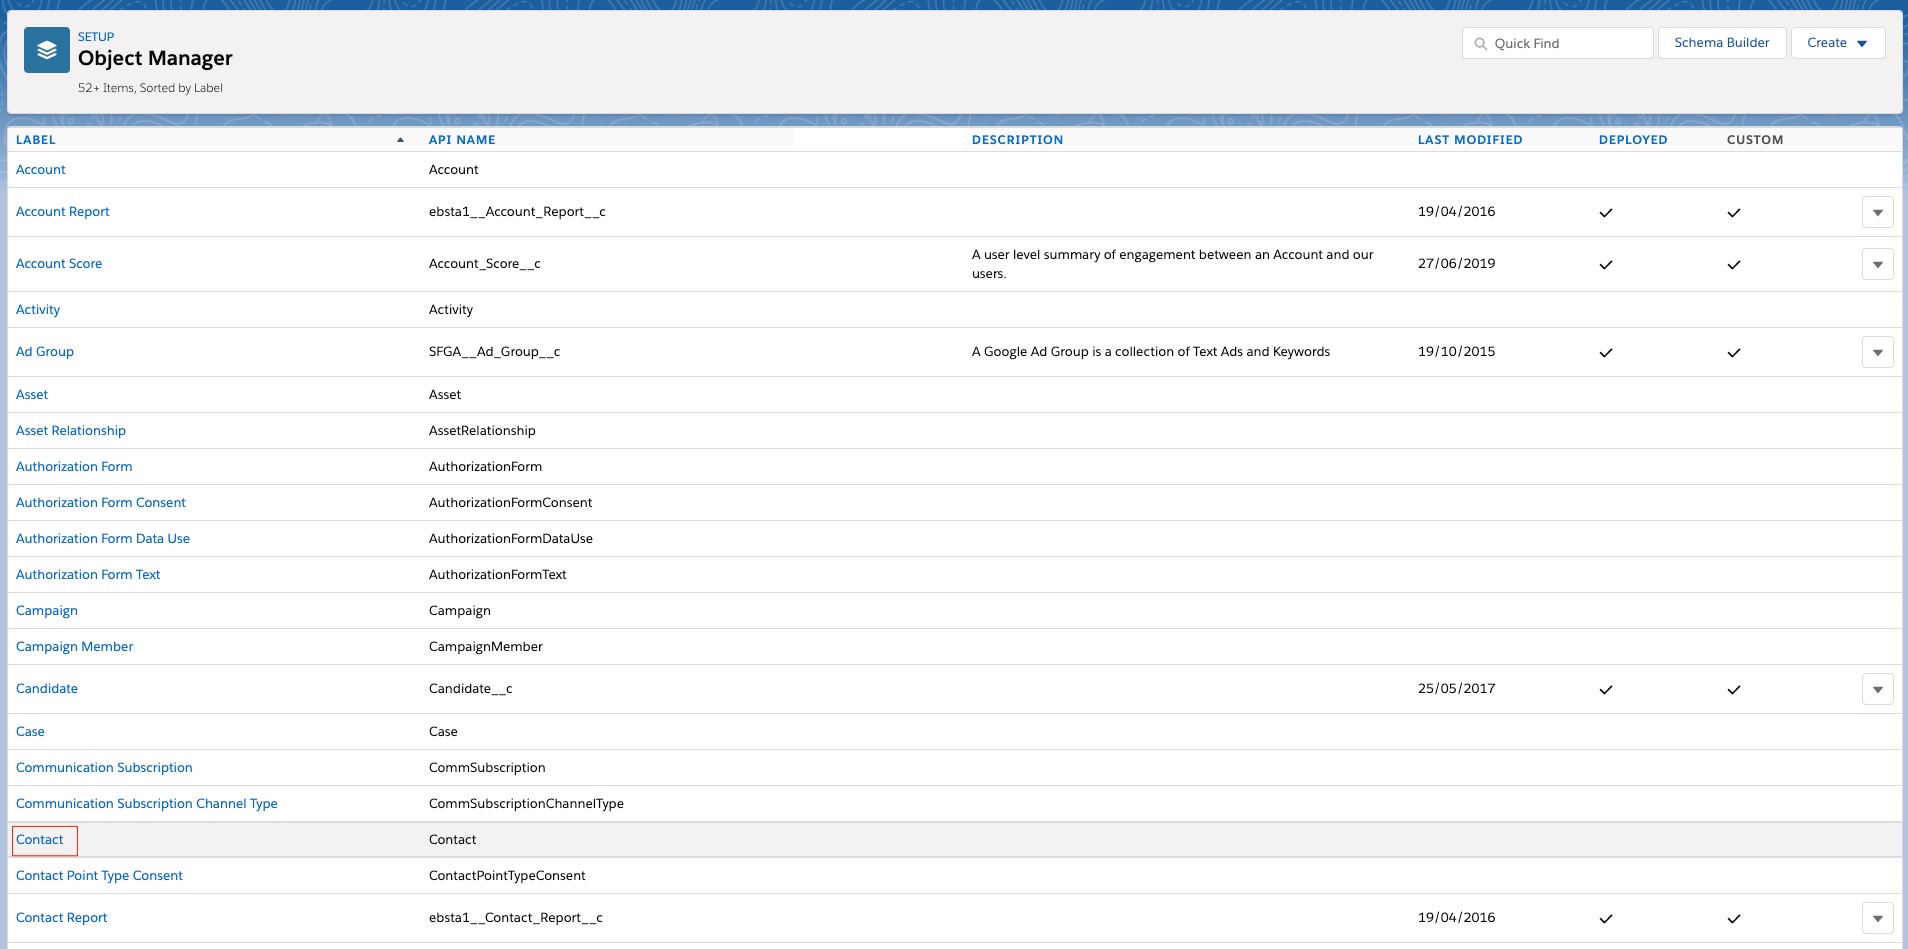The height and width of the screenshot is (949, 1908).
Task: Sort by the API Name column header
Action: pyautogui.click(x=462, y=140)
